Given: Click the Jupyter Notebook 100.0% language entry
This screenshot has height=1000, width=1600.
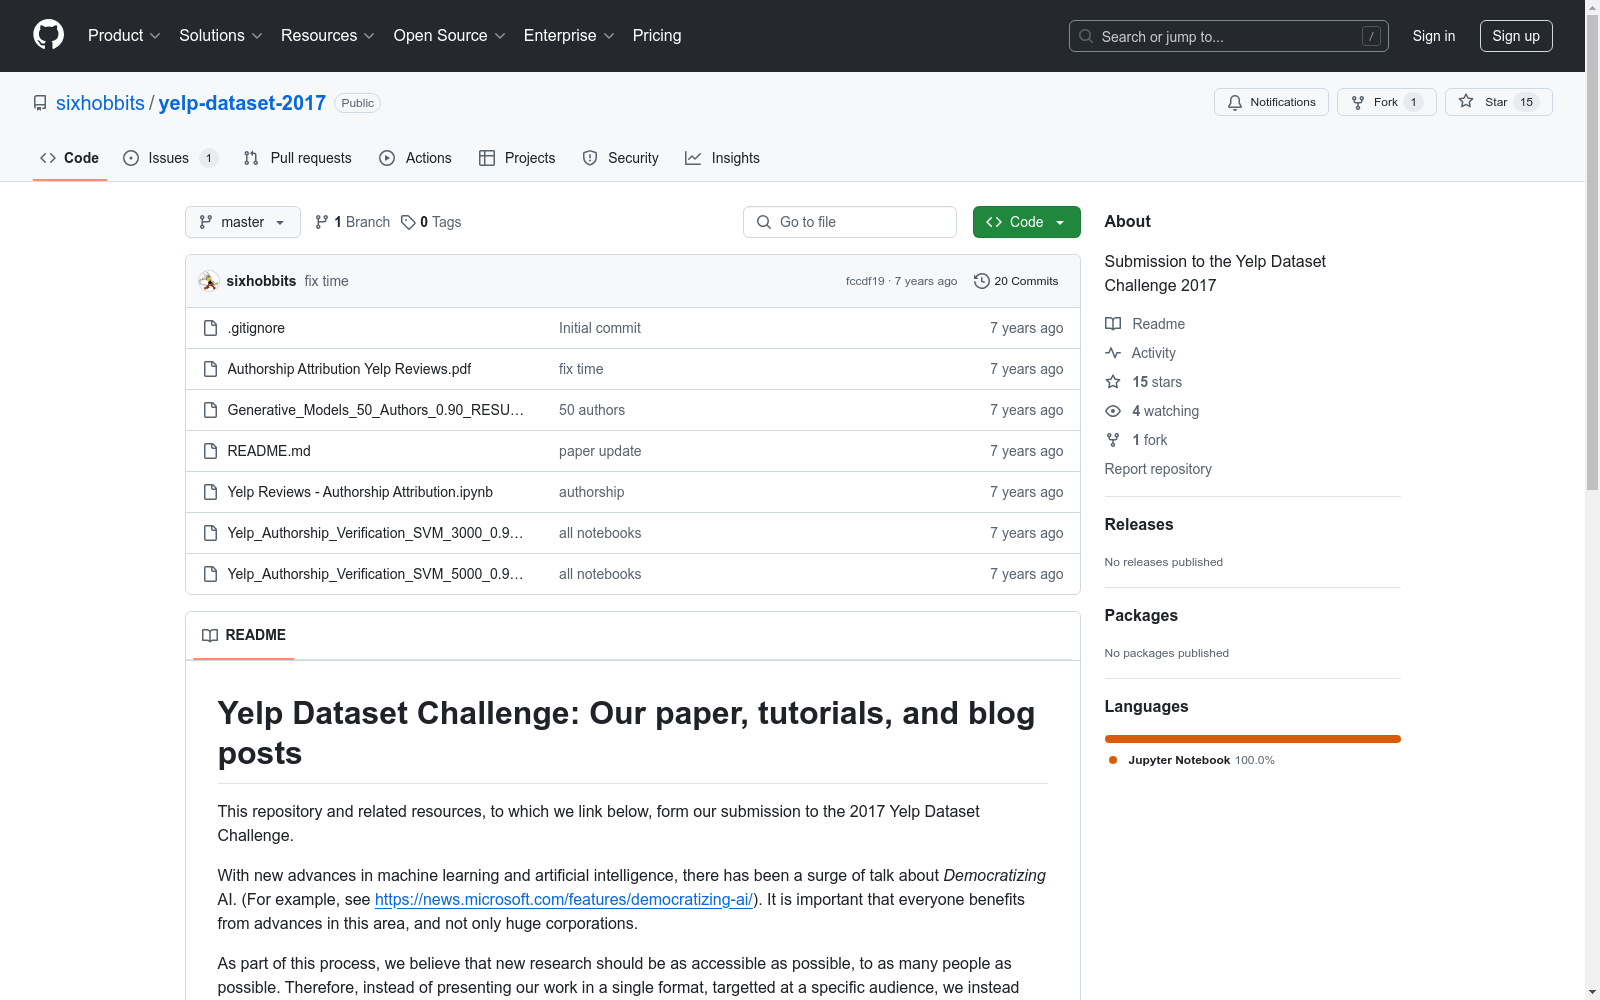Looking at the screenshot, I should [1191, 760].
